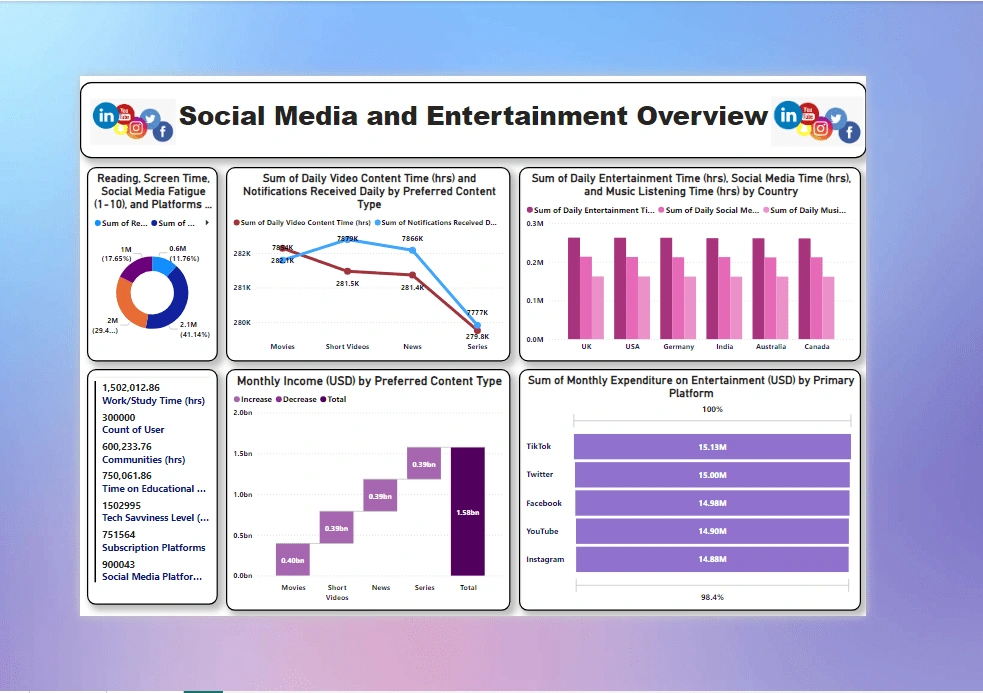Click the Facebook icon left of the title
The image size is (983, 693).
pyautogui.click(x=163, y=132)
